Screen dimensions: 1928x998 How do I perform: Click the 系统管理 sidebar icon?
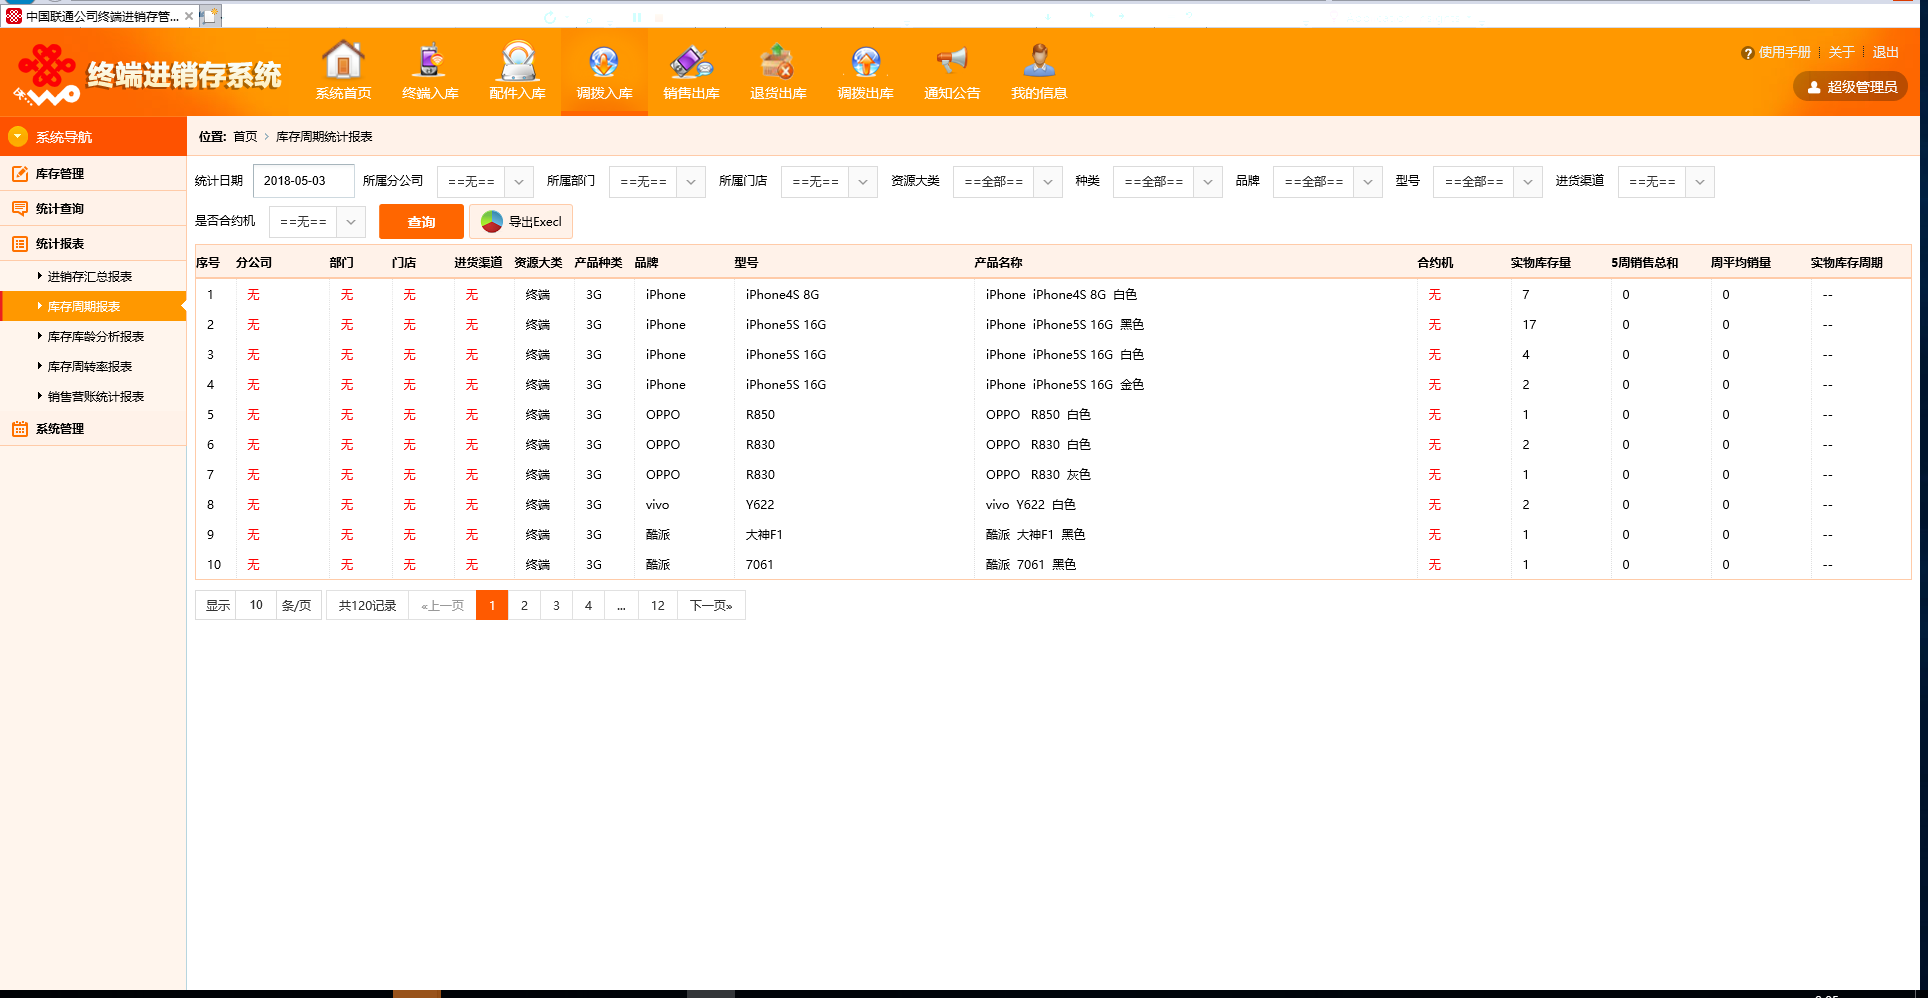point(20,428)
